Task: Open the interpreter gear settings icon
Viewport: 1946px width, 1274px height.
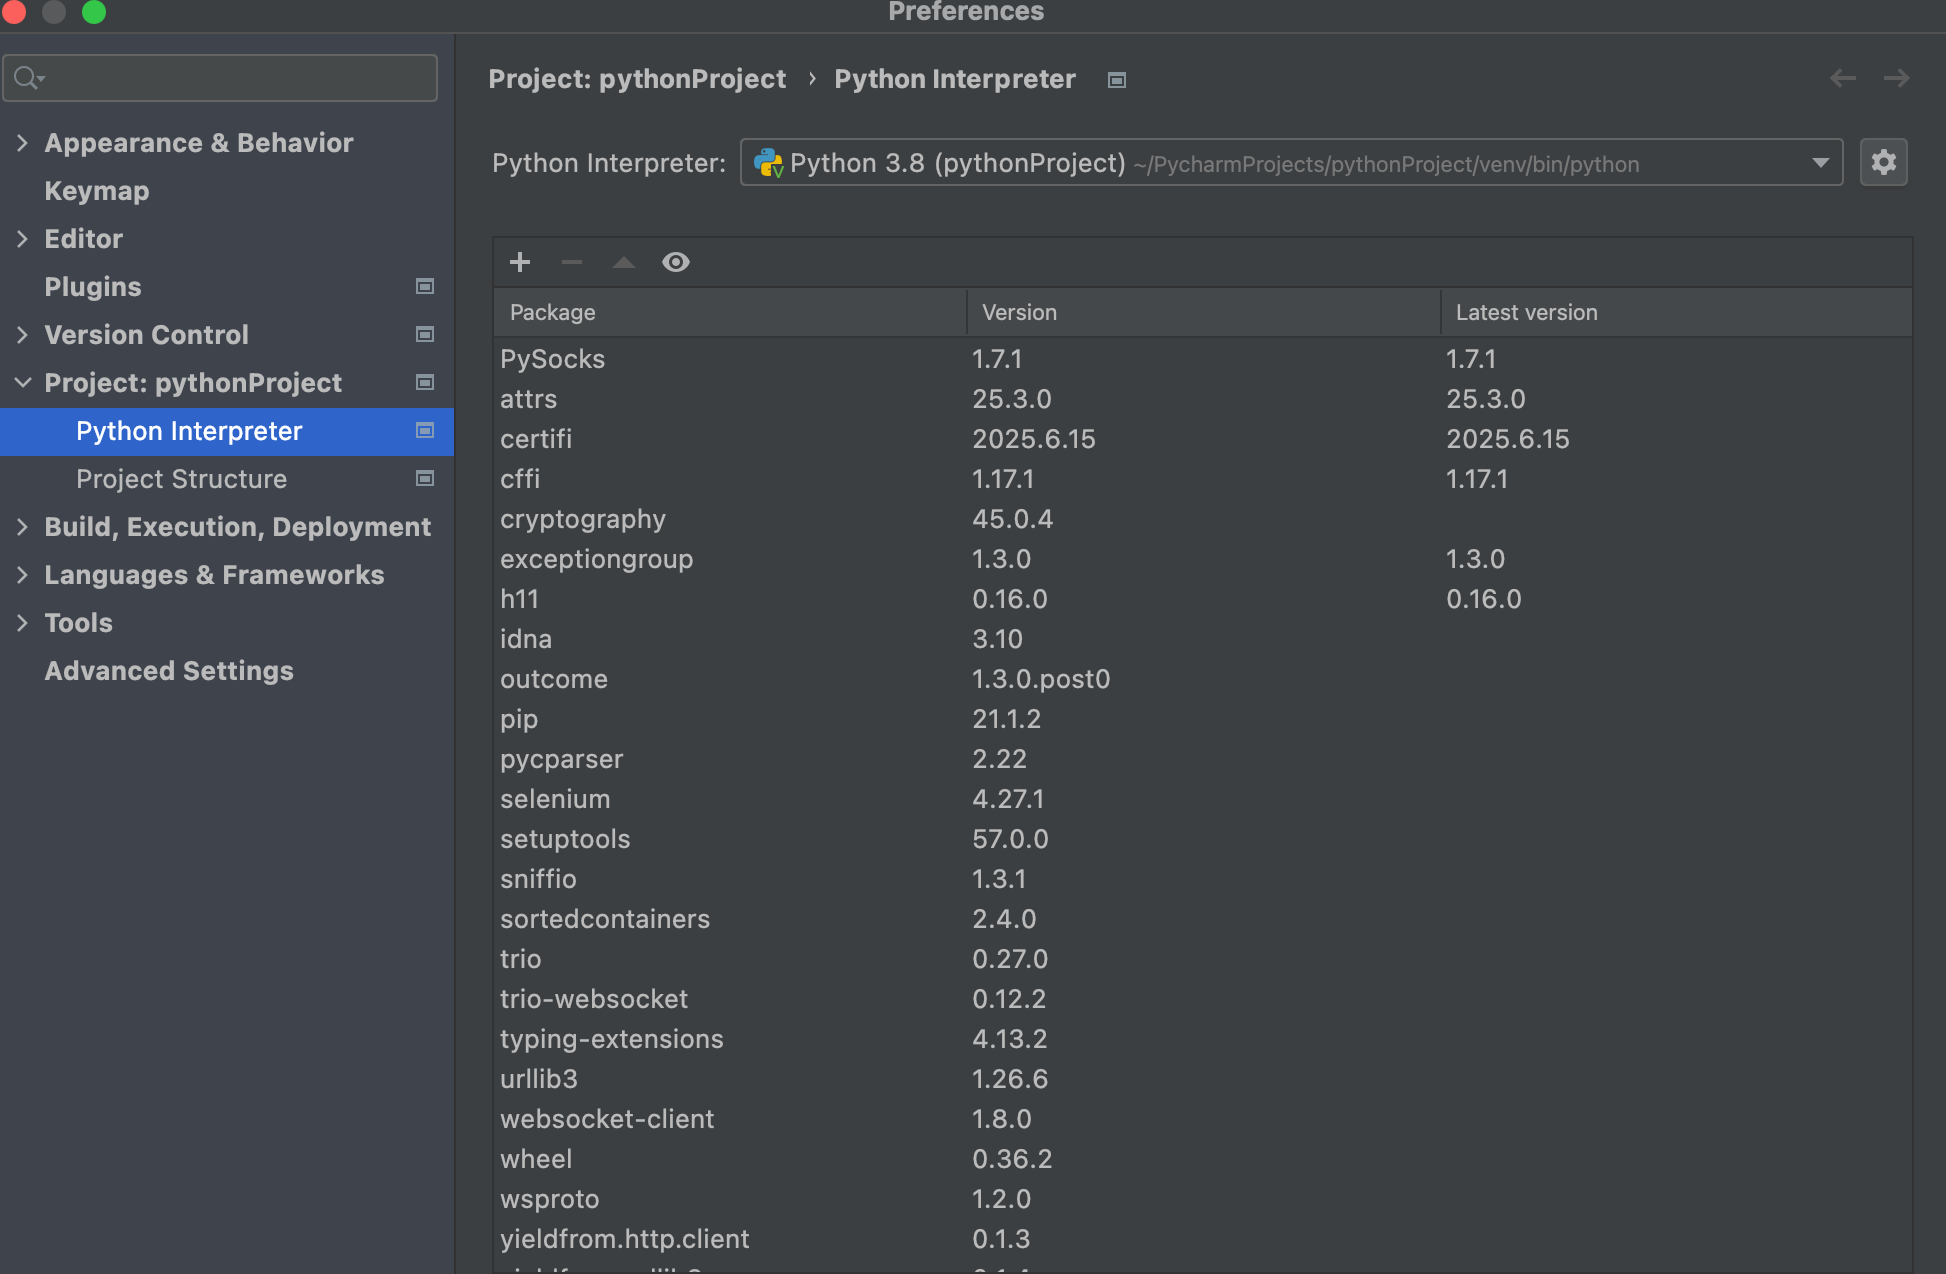Action: [x=1883, y=162]
